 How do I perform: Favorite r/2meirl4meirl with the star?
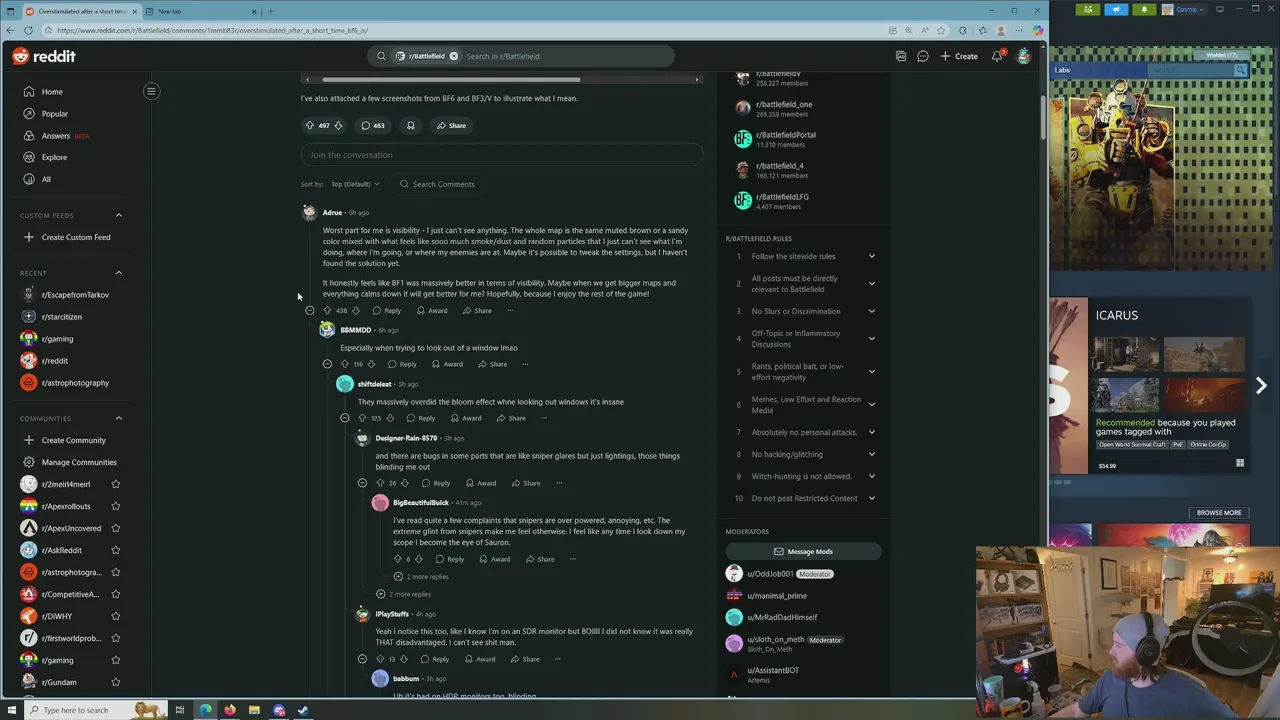pos(115,484)
